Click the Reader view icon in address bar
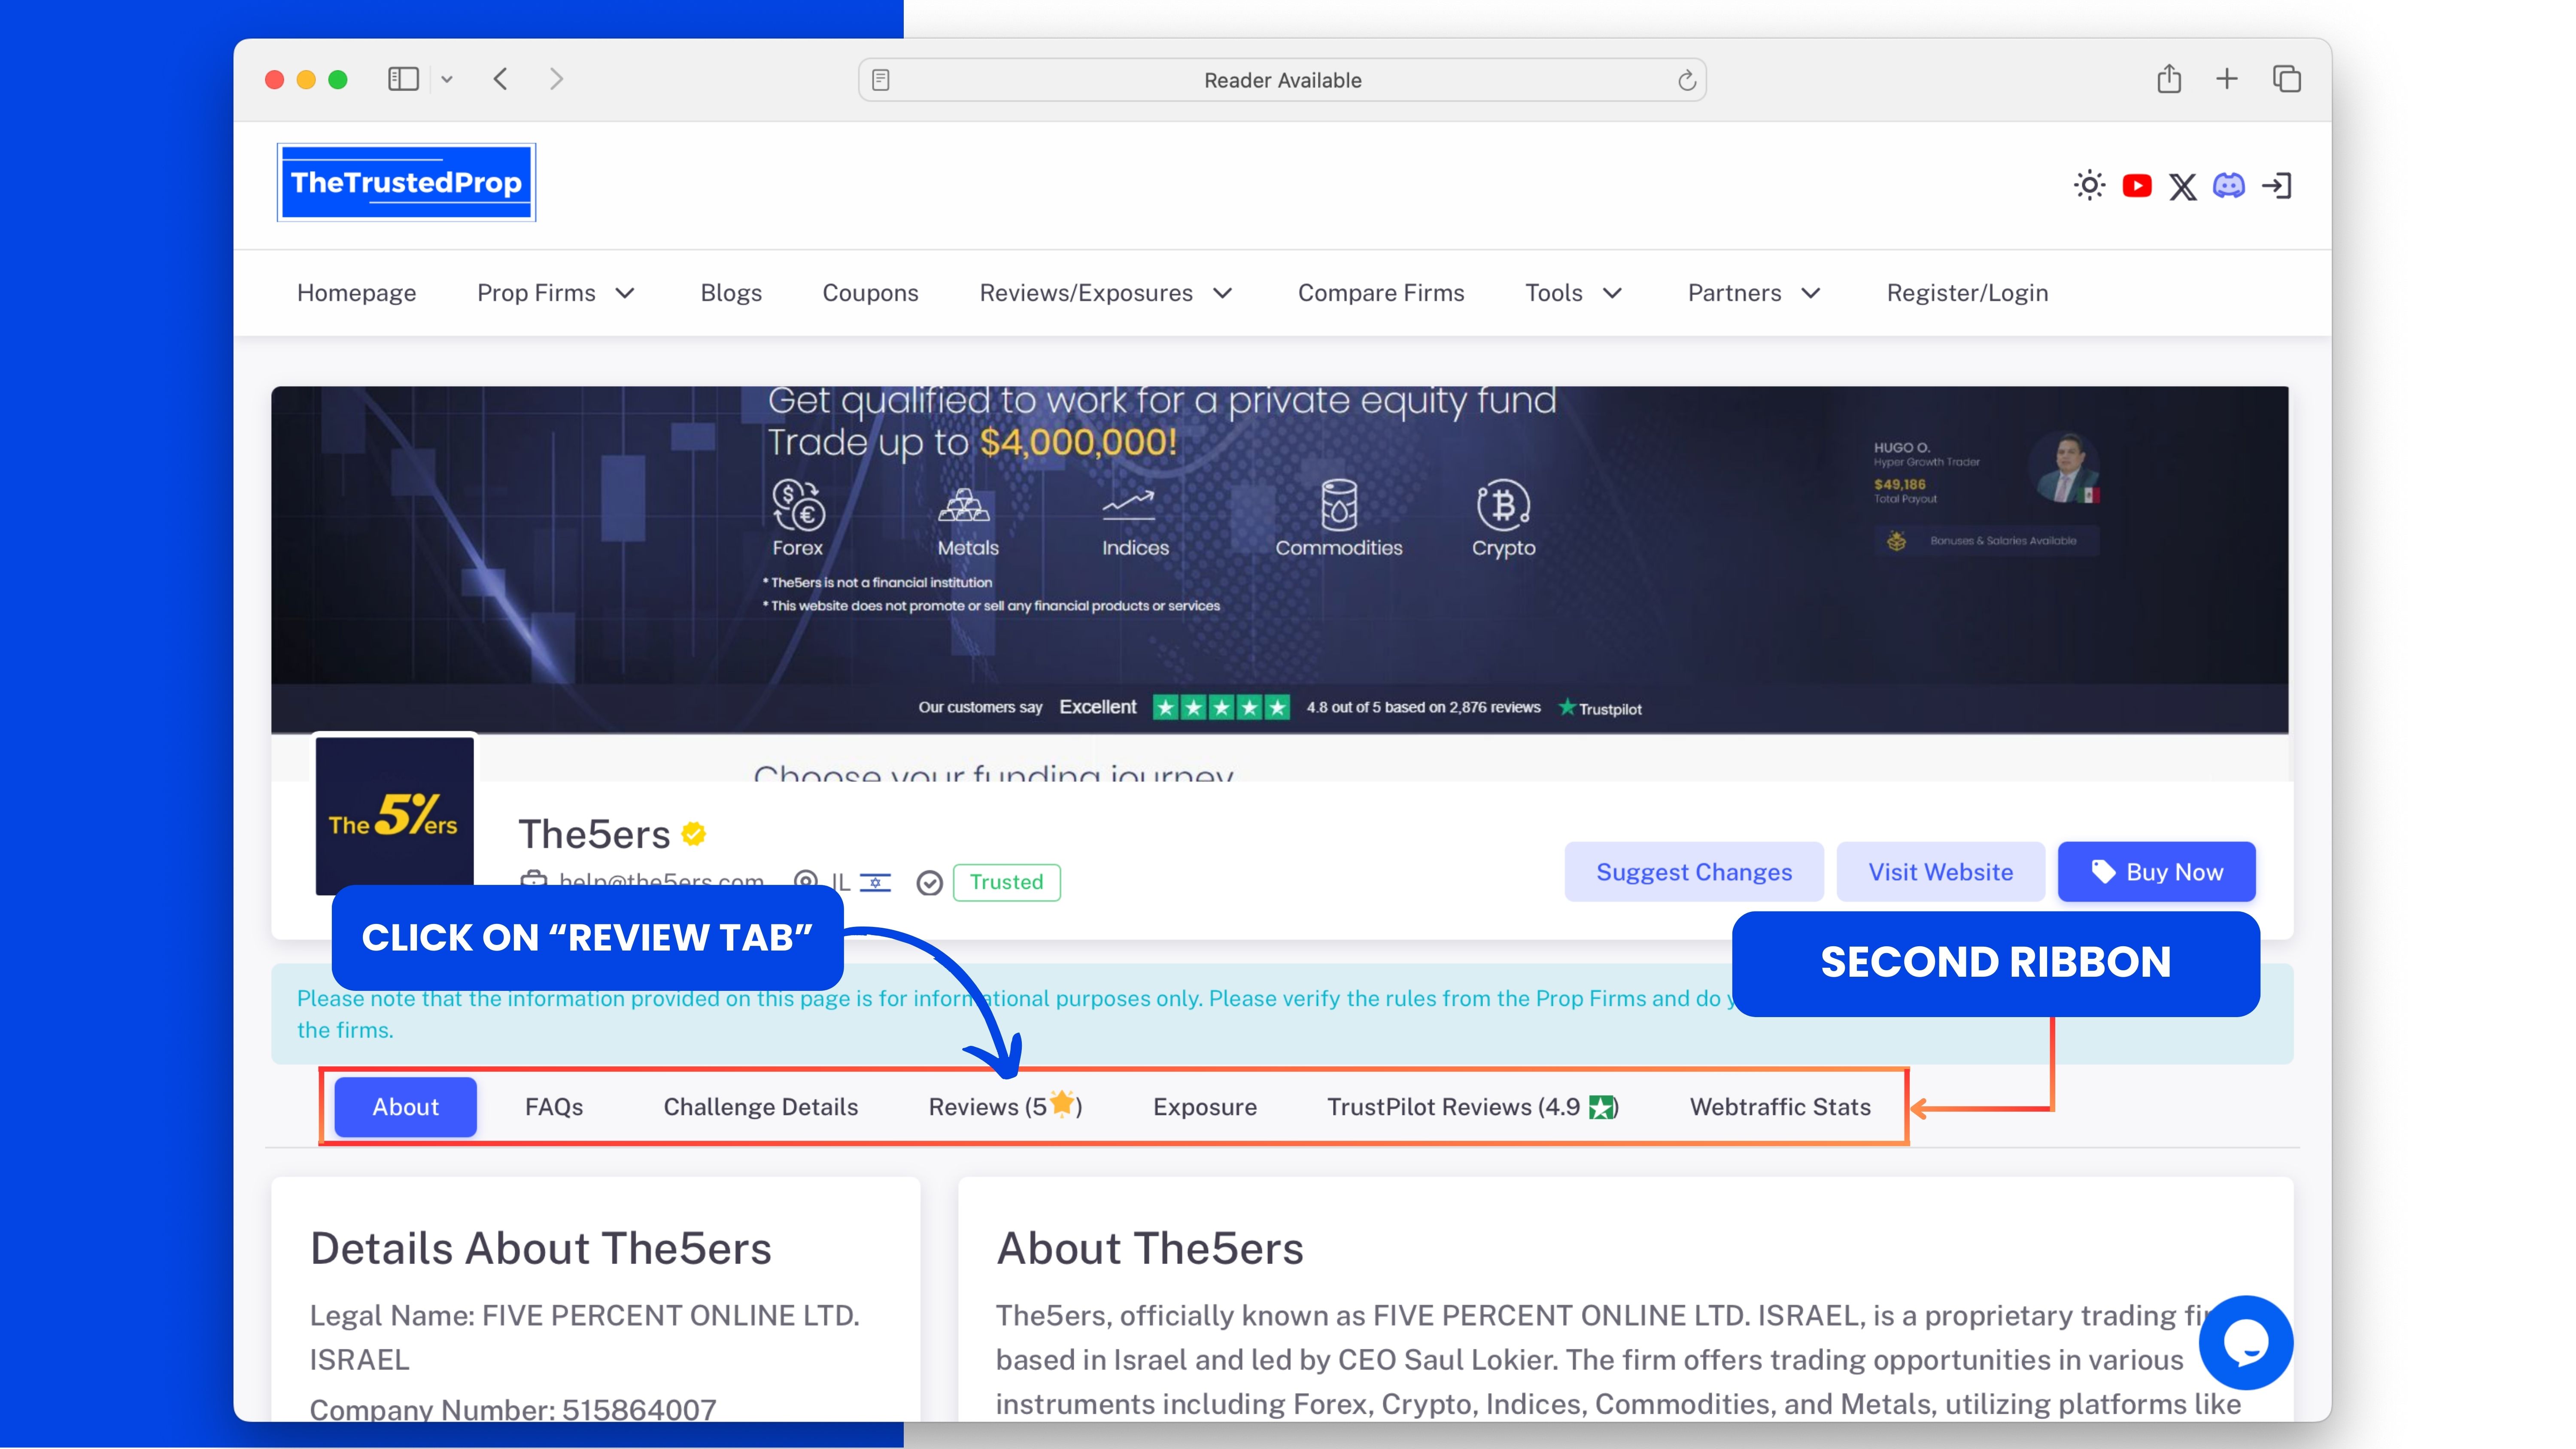 (881, 80)
